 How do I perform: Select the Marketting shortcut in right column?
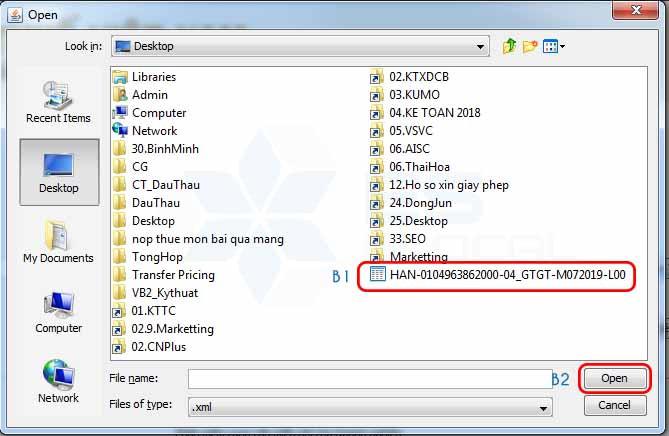tap(409, 257)
